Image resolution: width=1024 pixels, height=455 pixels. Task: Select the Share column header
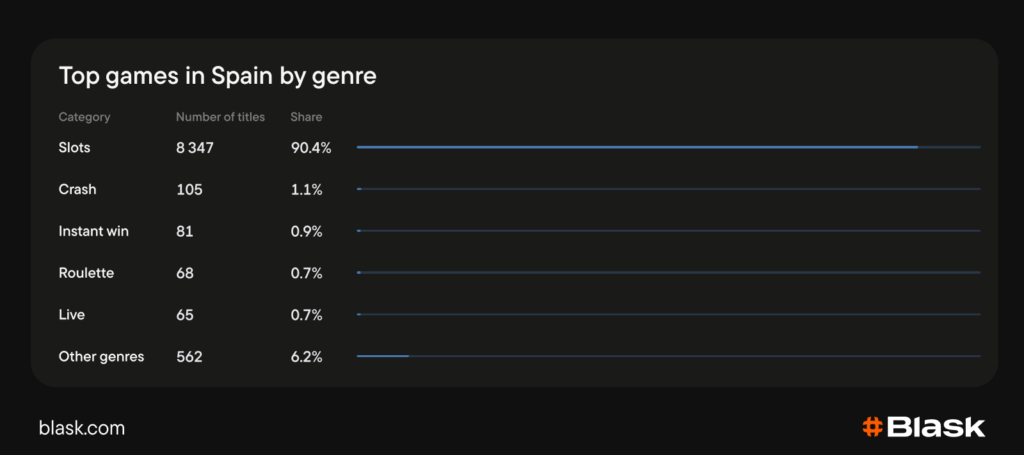click(306, 117)
